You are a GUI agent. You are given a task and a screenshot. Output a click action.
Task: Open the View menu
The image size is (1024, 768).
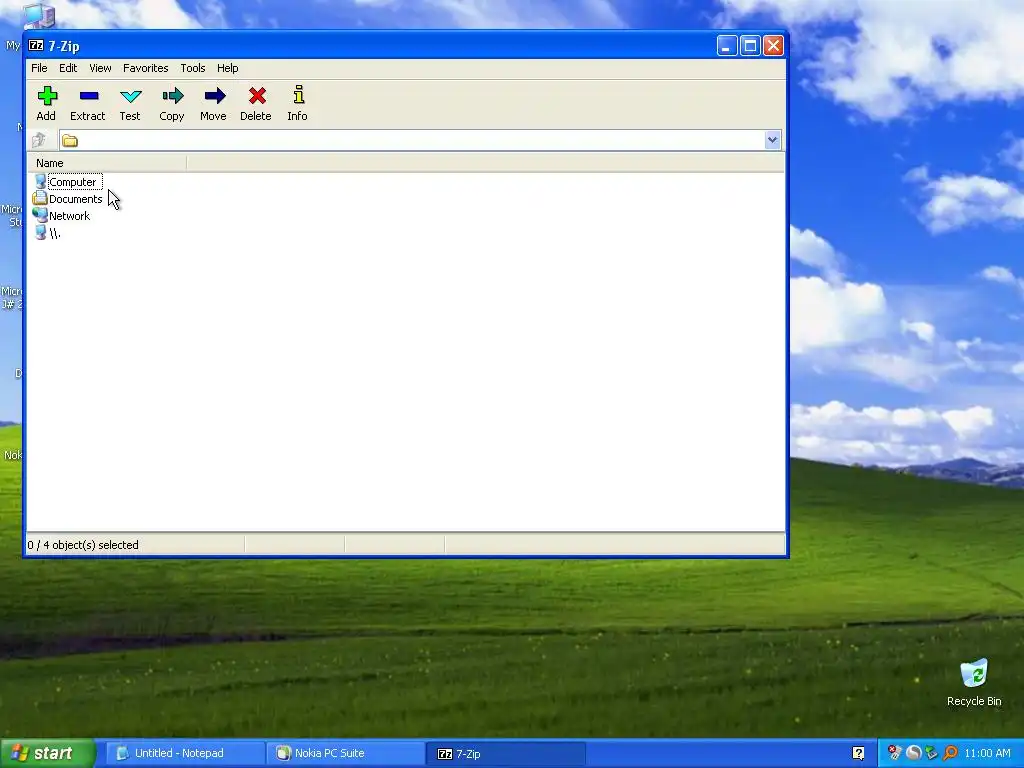(100, 68)
